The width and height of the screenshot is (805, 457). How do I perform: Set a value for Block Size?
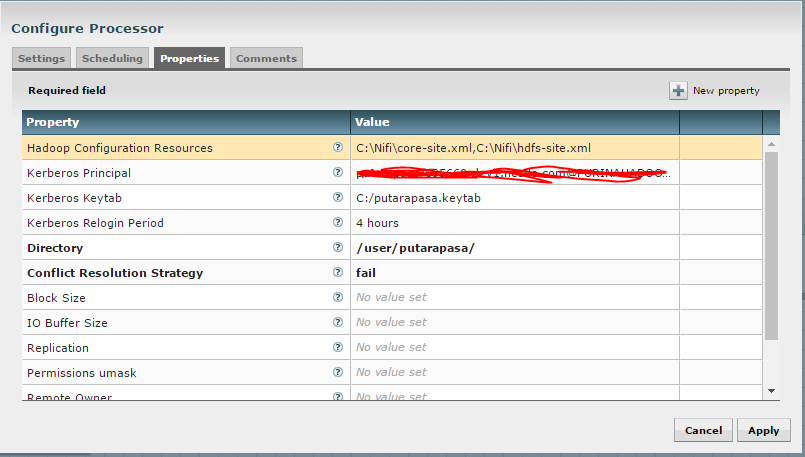515,297
